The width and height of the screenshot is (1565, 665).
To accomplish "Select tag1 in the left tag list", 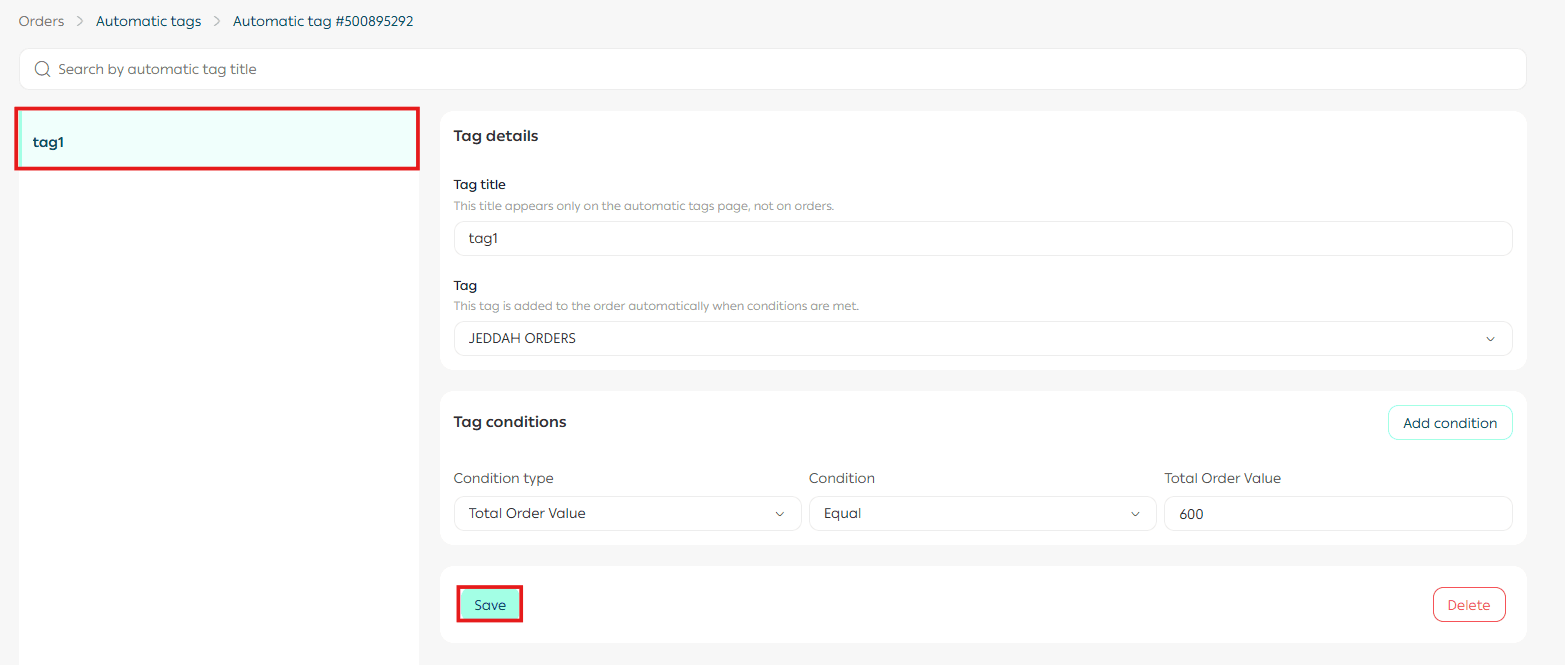I will coord(217,141).
